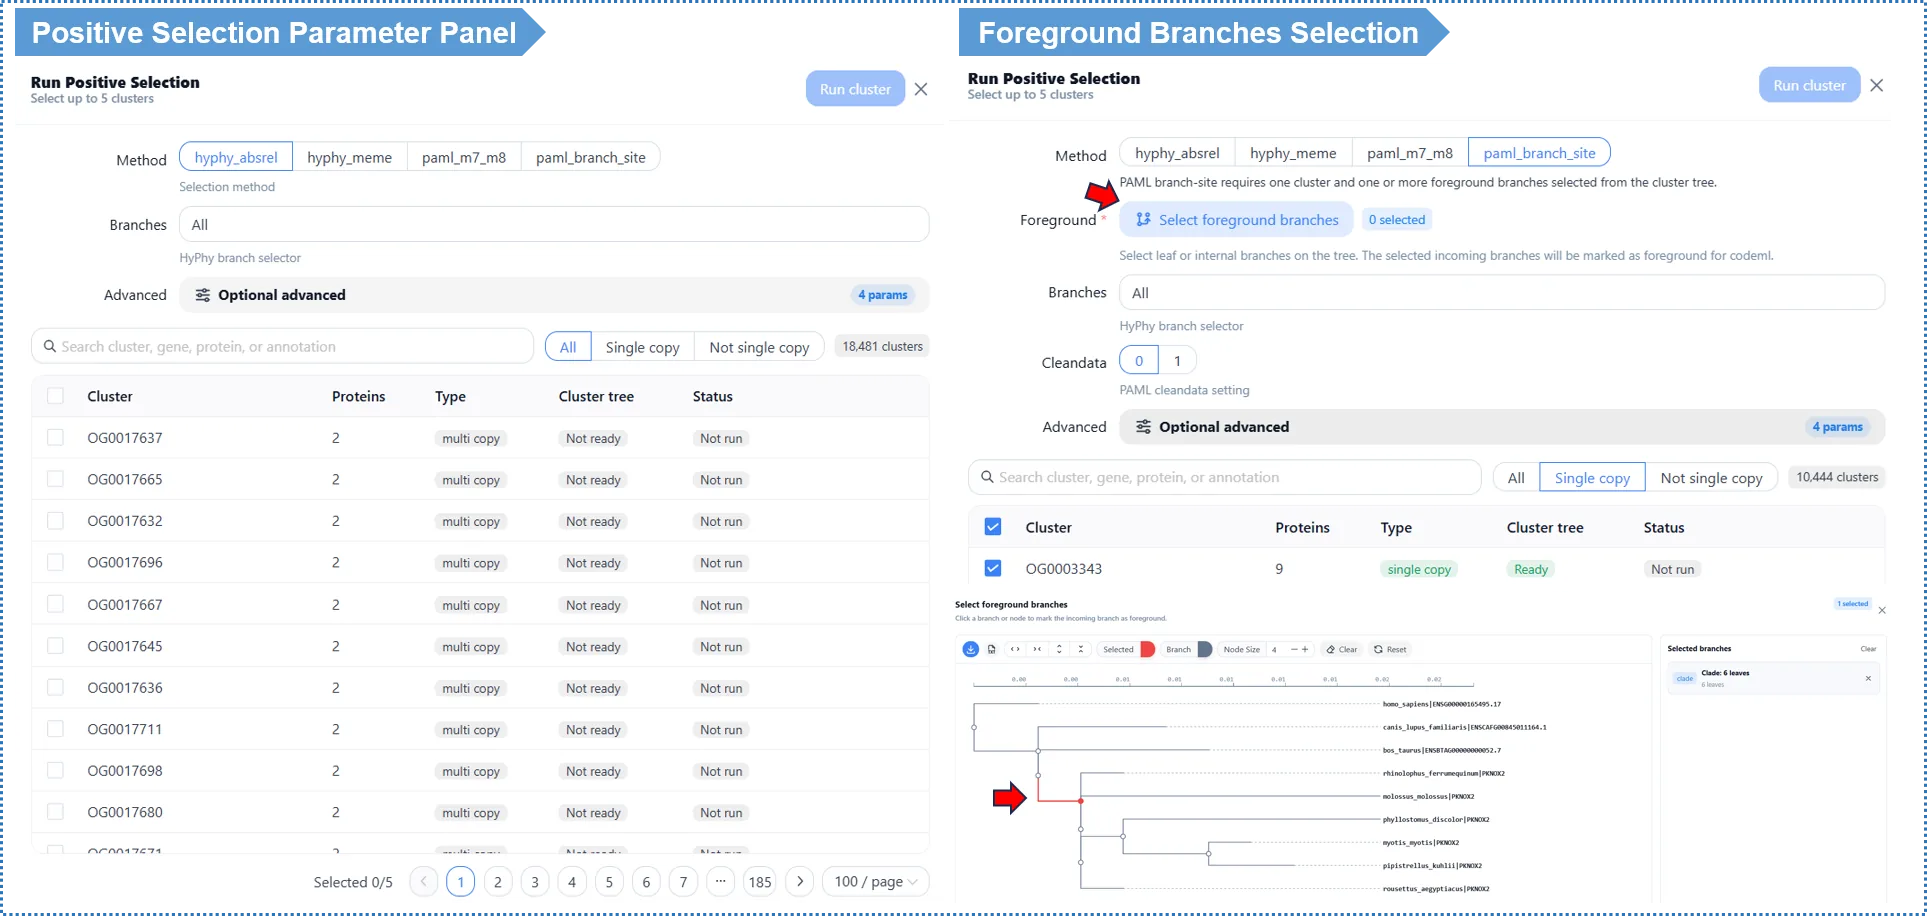The height and width of the screenshot is (916, 1927).
Task: Click the OG0017698 cluster name
Action: pos(125,771)
